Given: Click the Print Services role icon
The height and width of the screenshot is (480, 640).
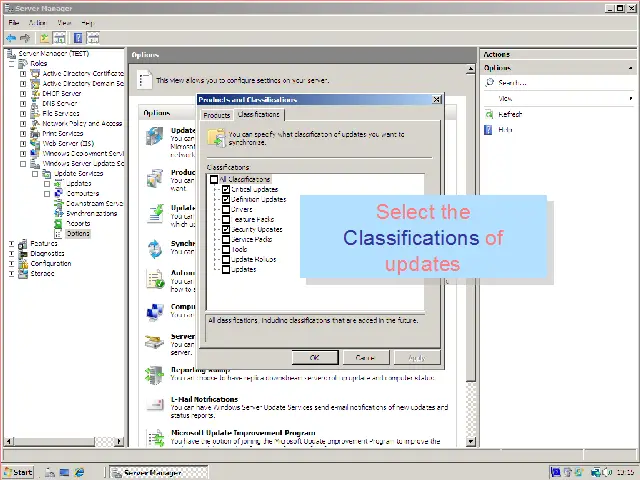Looking at the screenshot, I should click(x=36, y=133).
